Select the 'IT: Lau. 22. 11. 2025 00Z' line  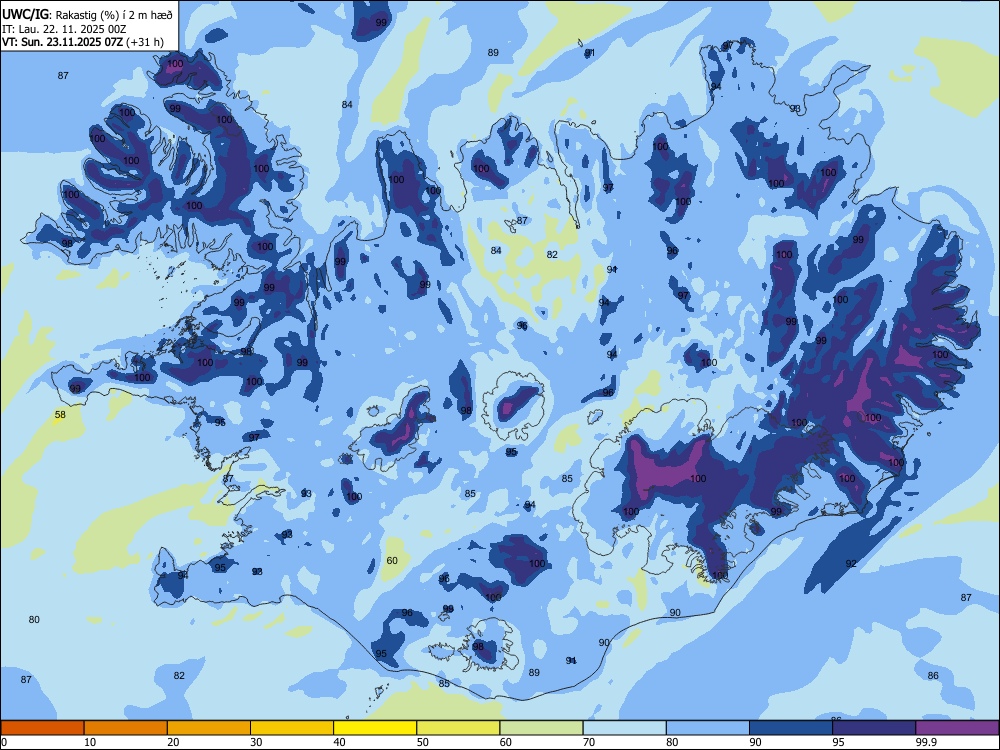click(x=64, y=29)
